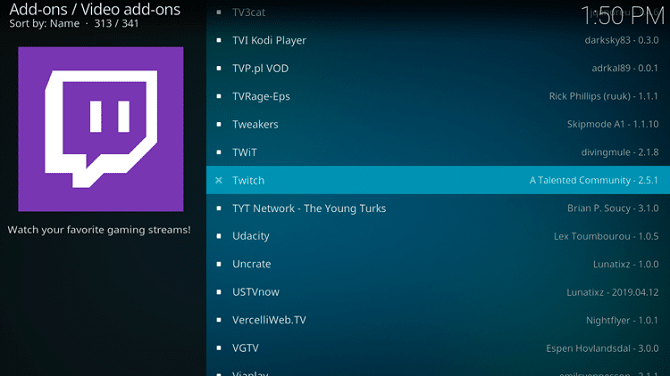
Task: Select the VGTV add-on
Action: 438,348
